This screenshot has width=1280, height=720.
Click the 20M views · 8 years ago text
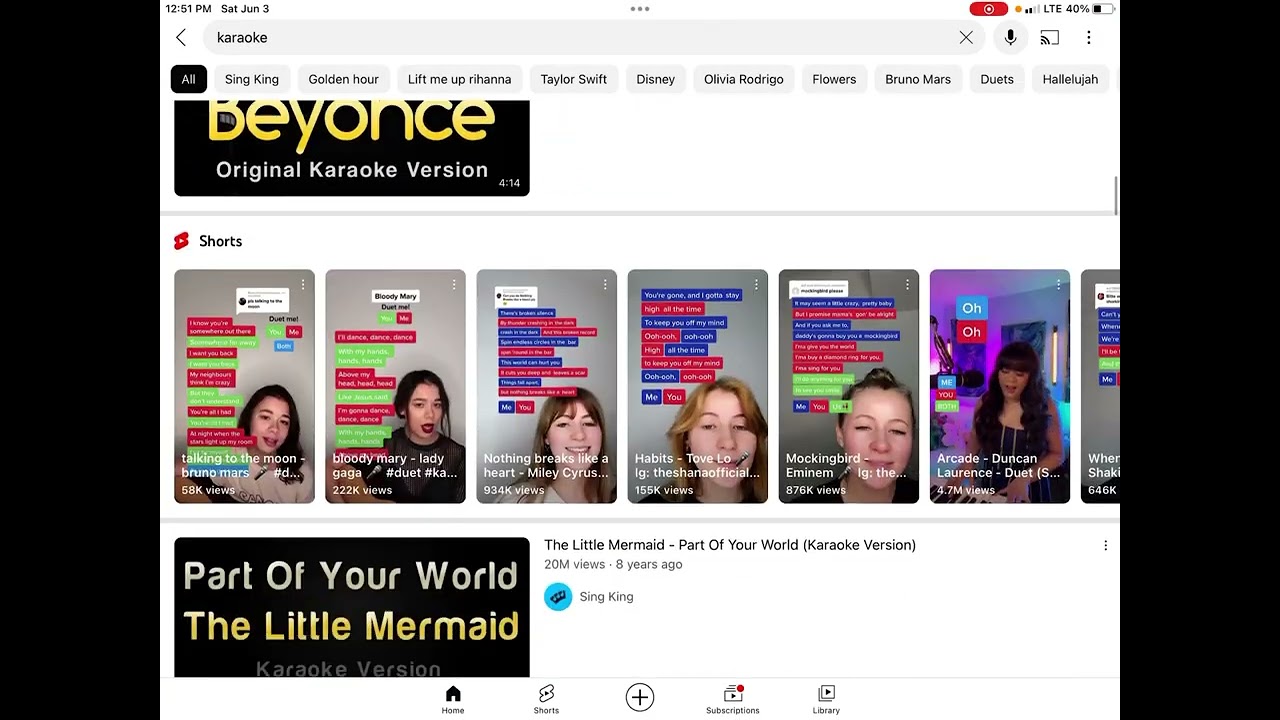click(613, 564)
